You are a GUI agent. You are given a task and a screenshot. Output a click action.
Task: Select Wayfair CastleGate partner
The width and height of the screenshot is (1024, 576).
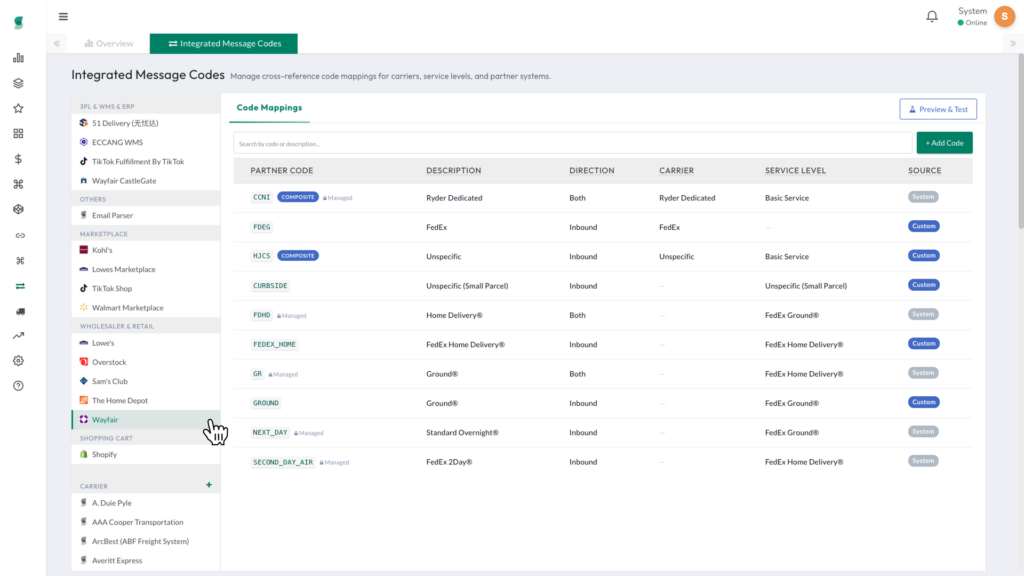click(146, 181)
